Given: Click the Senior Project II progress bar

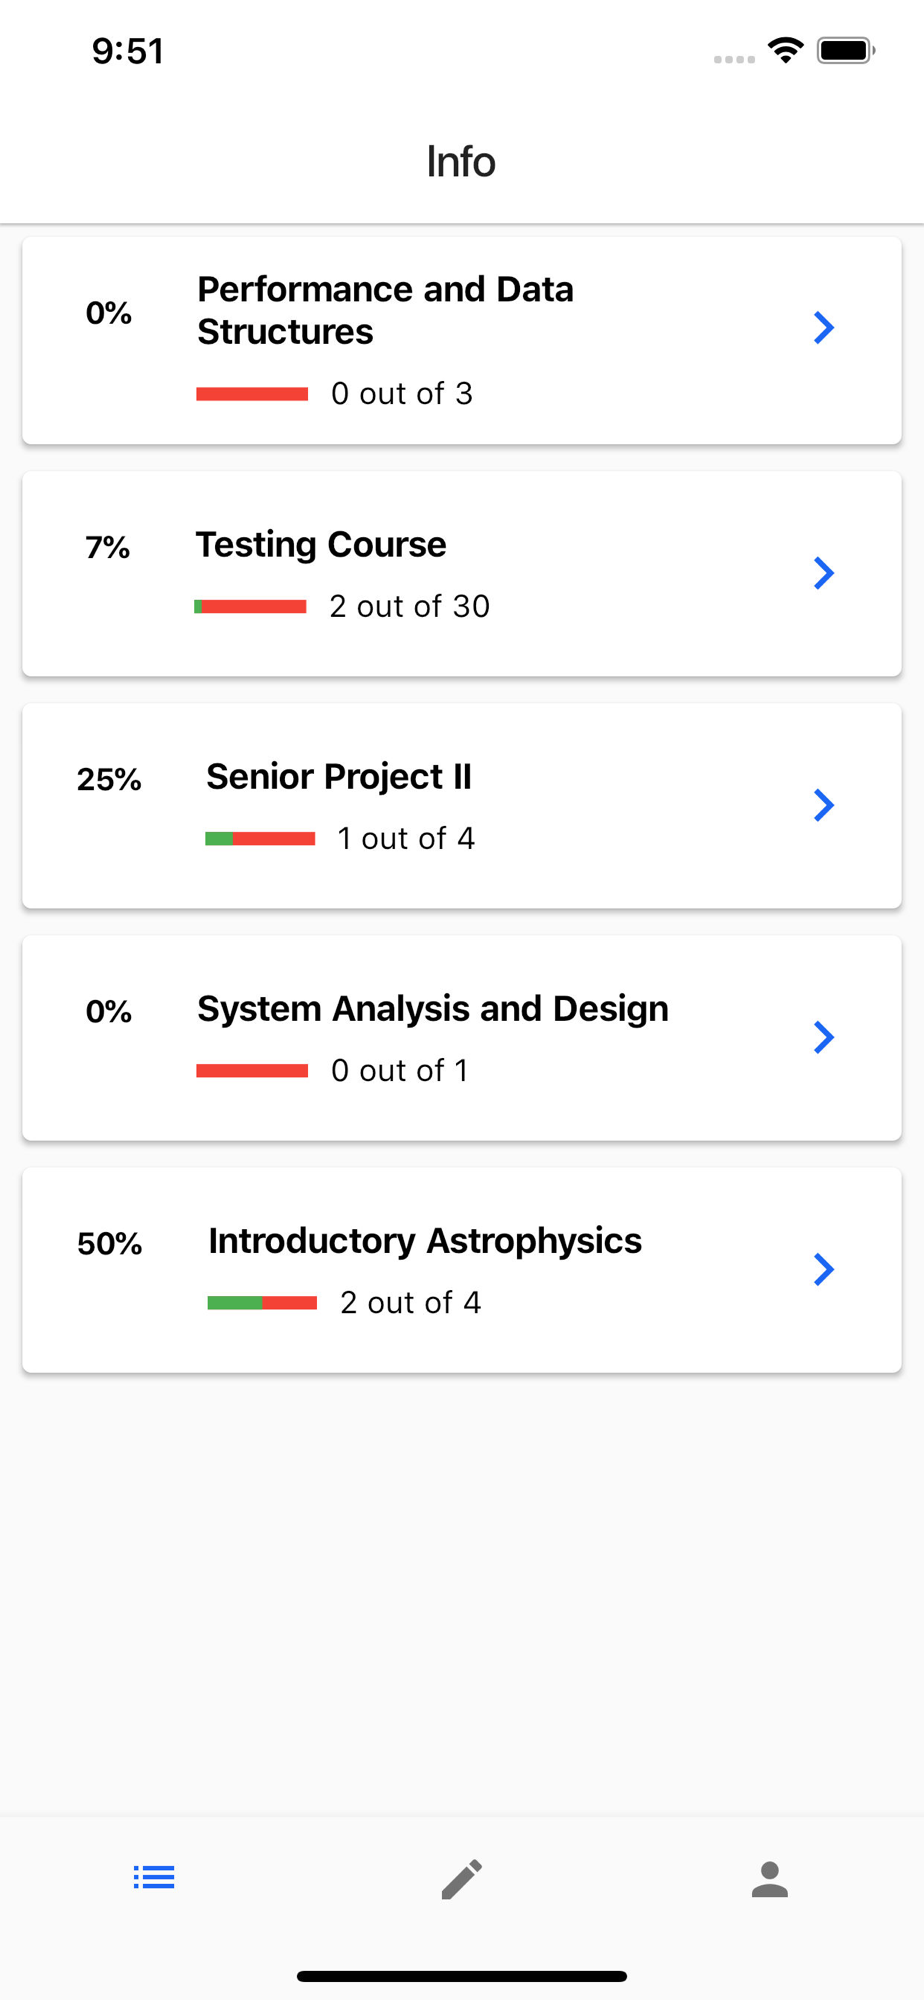Looking at the screenshot, I should pos(260,838).
